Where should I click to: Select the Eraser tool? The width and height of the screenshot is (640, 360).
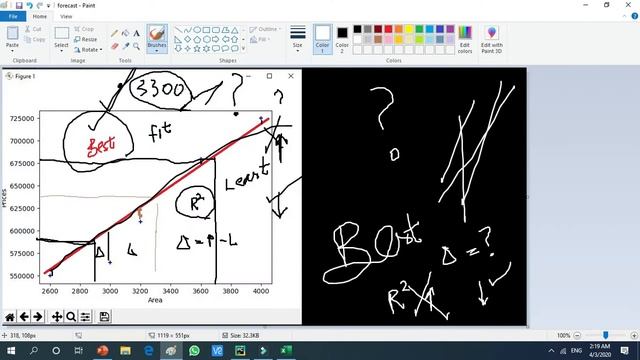[114, 47]
